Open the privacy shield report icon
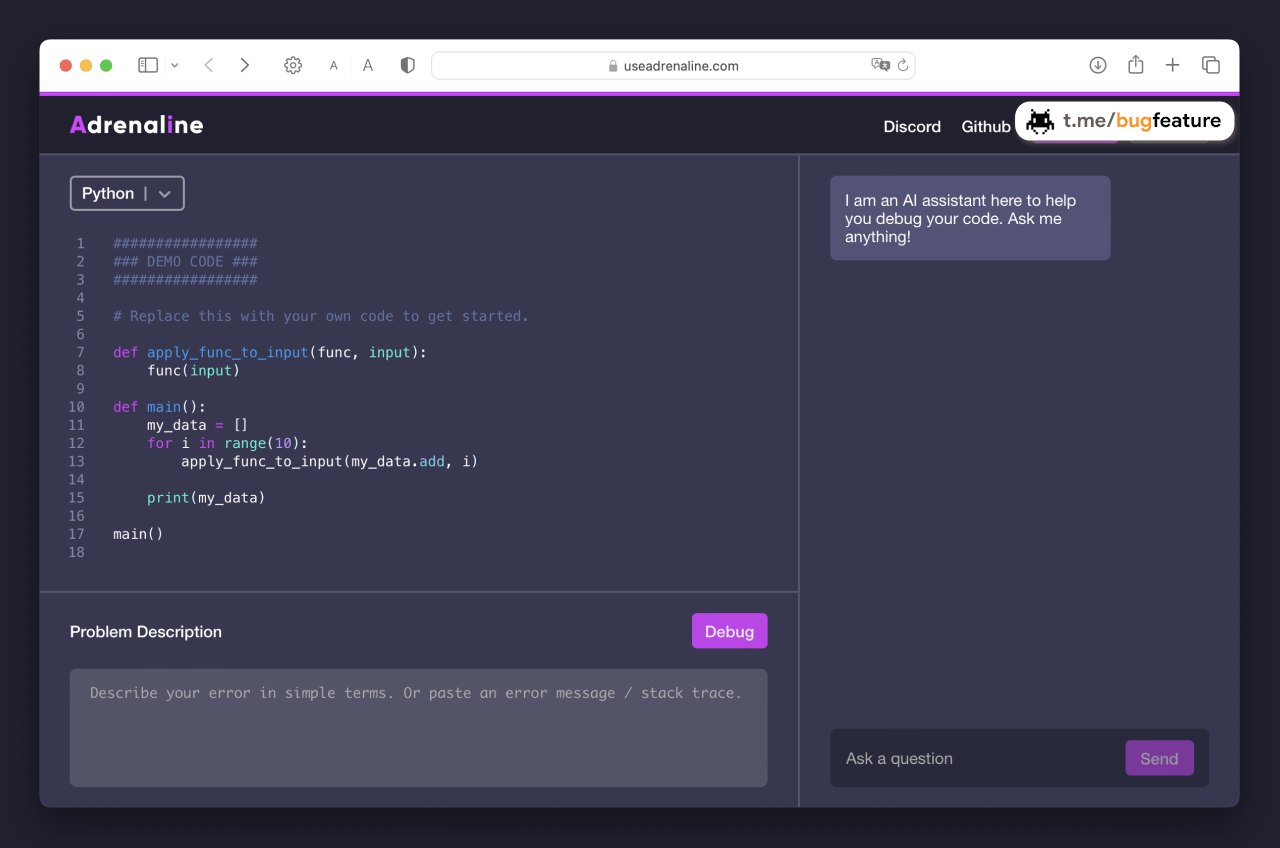 pyautogui.click(x=407, y=65)
